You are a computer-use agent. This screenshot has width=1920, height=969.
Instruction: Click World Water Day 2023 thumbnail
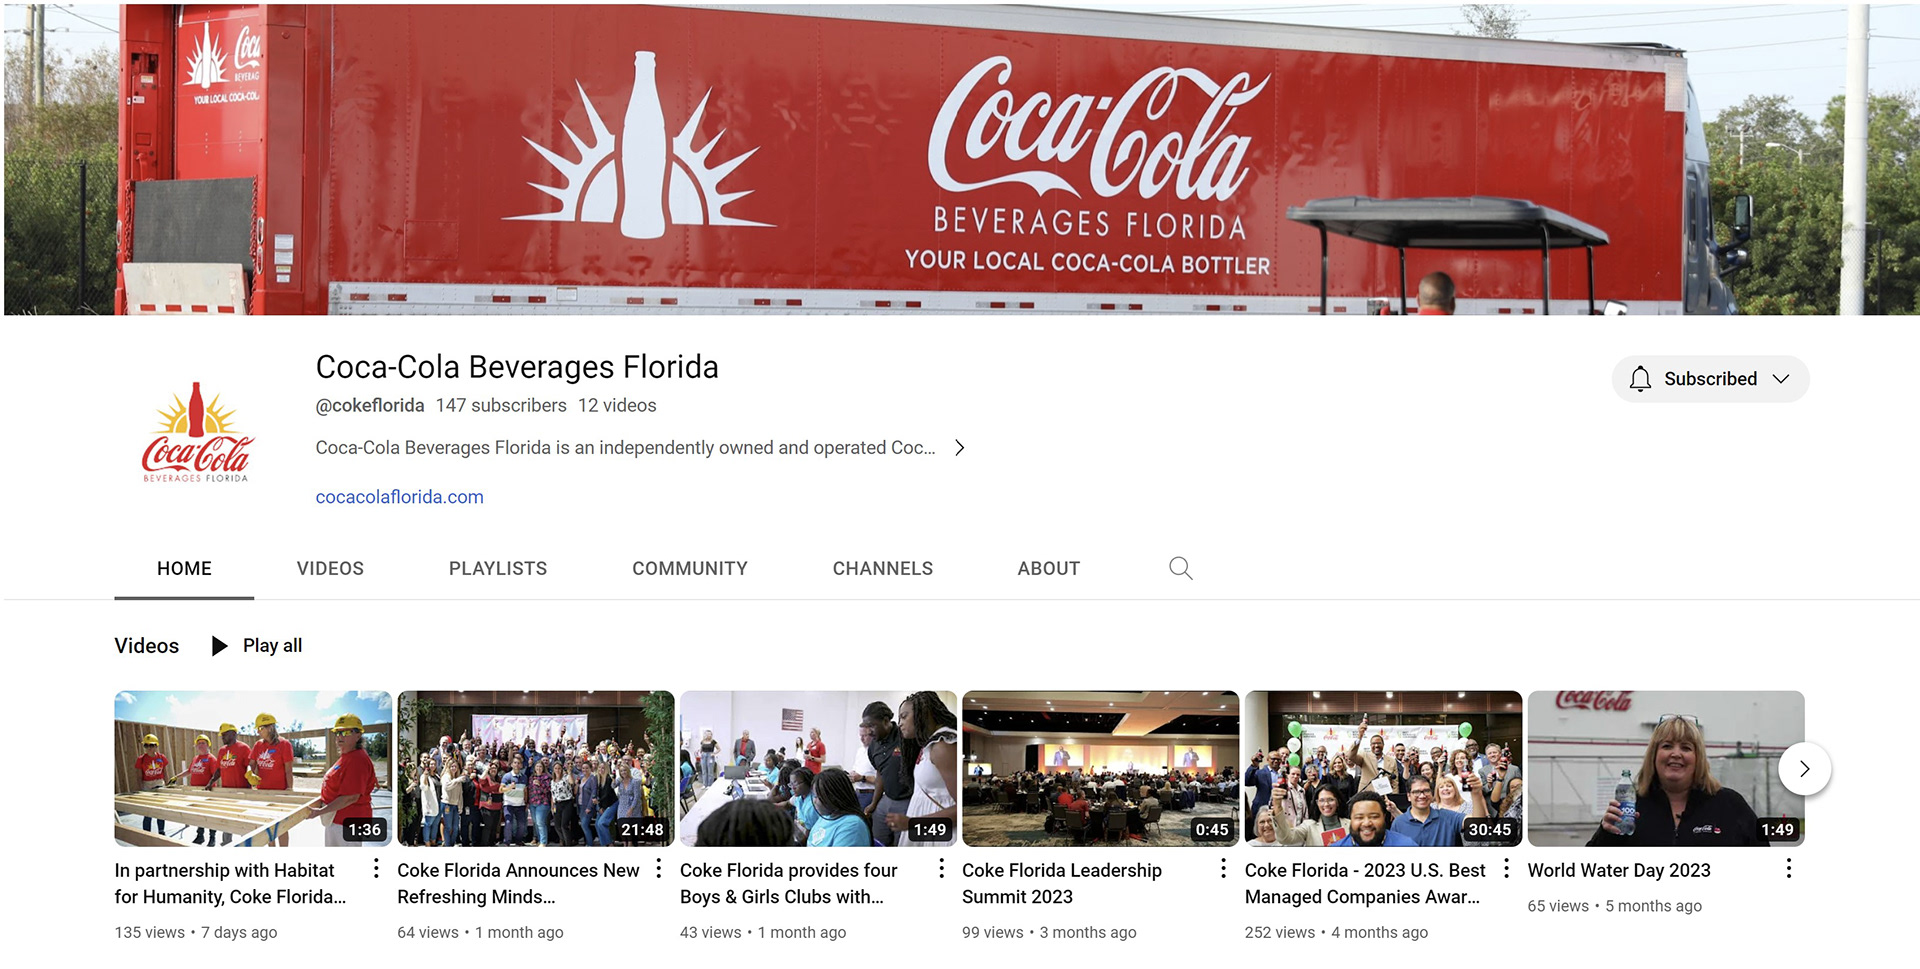pyautogui.click(x=1666, y=769)
